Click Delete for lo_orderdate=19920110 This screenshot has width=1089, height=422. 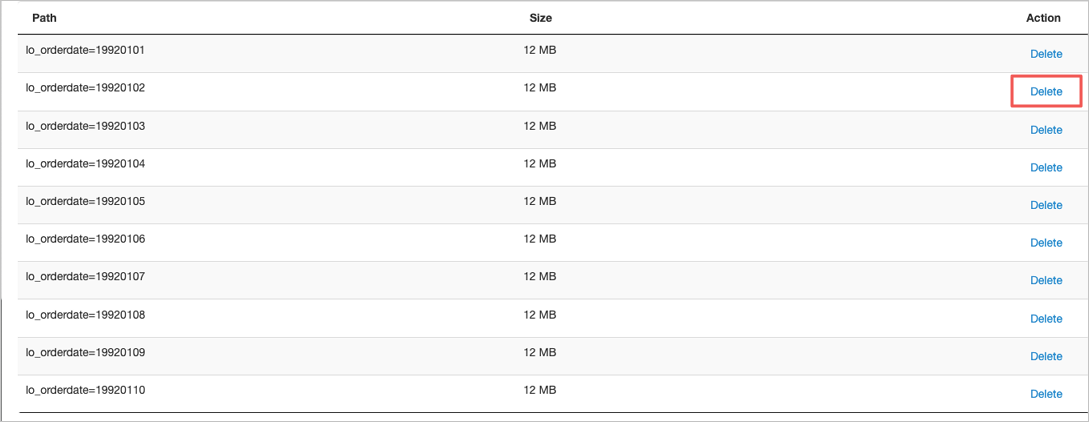(x=1046, y=394)
